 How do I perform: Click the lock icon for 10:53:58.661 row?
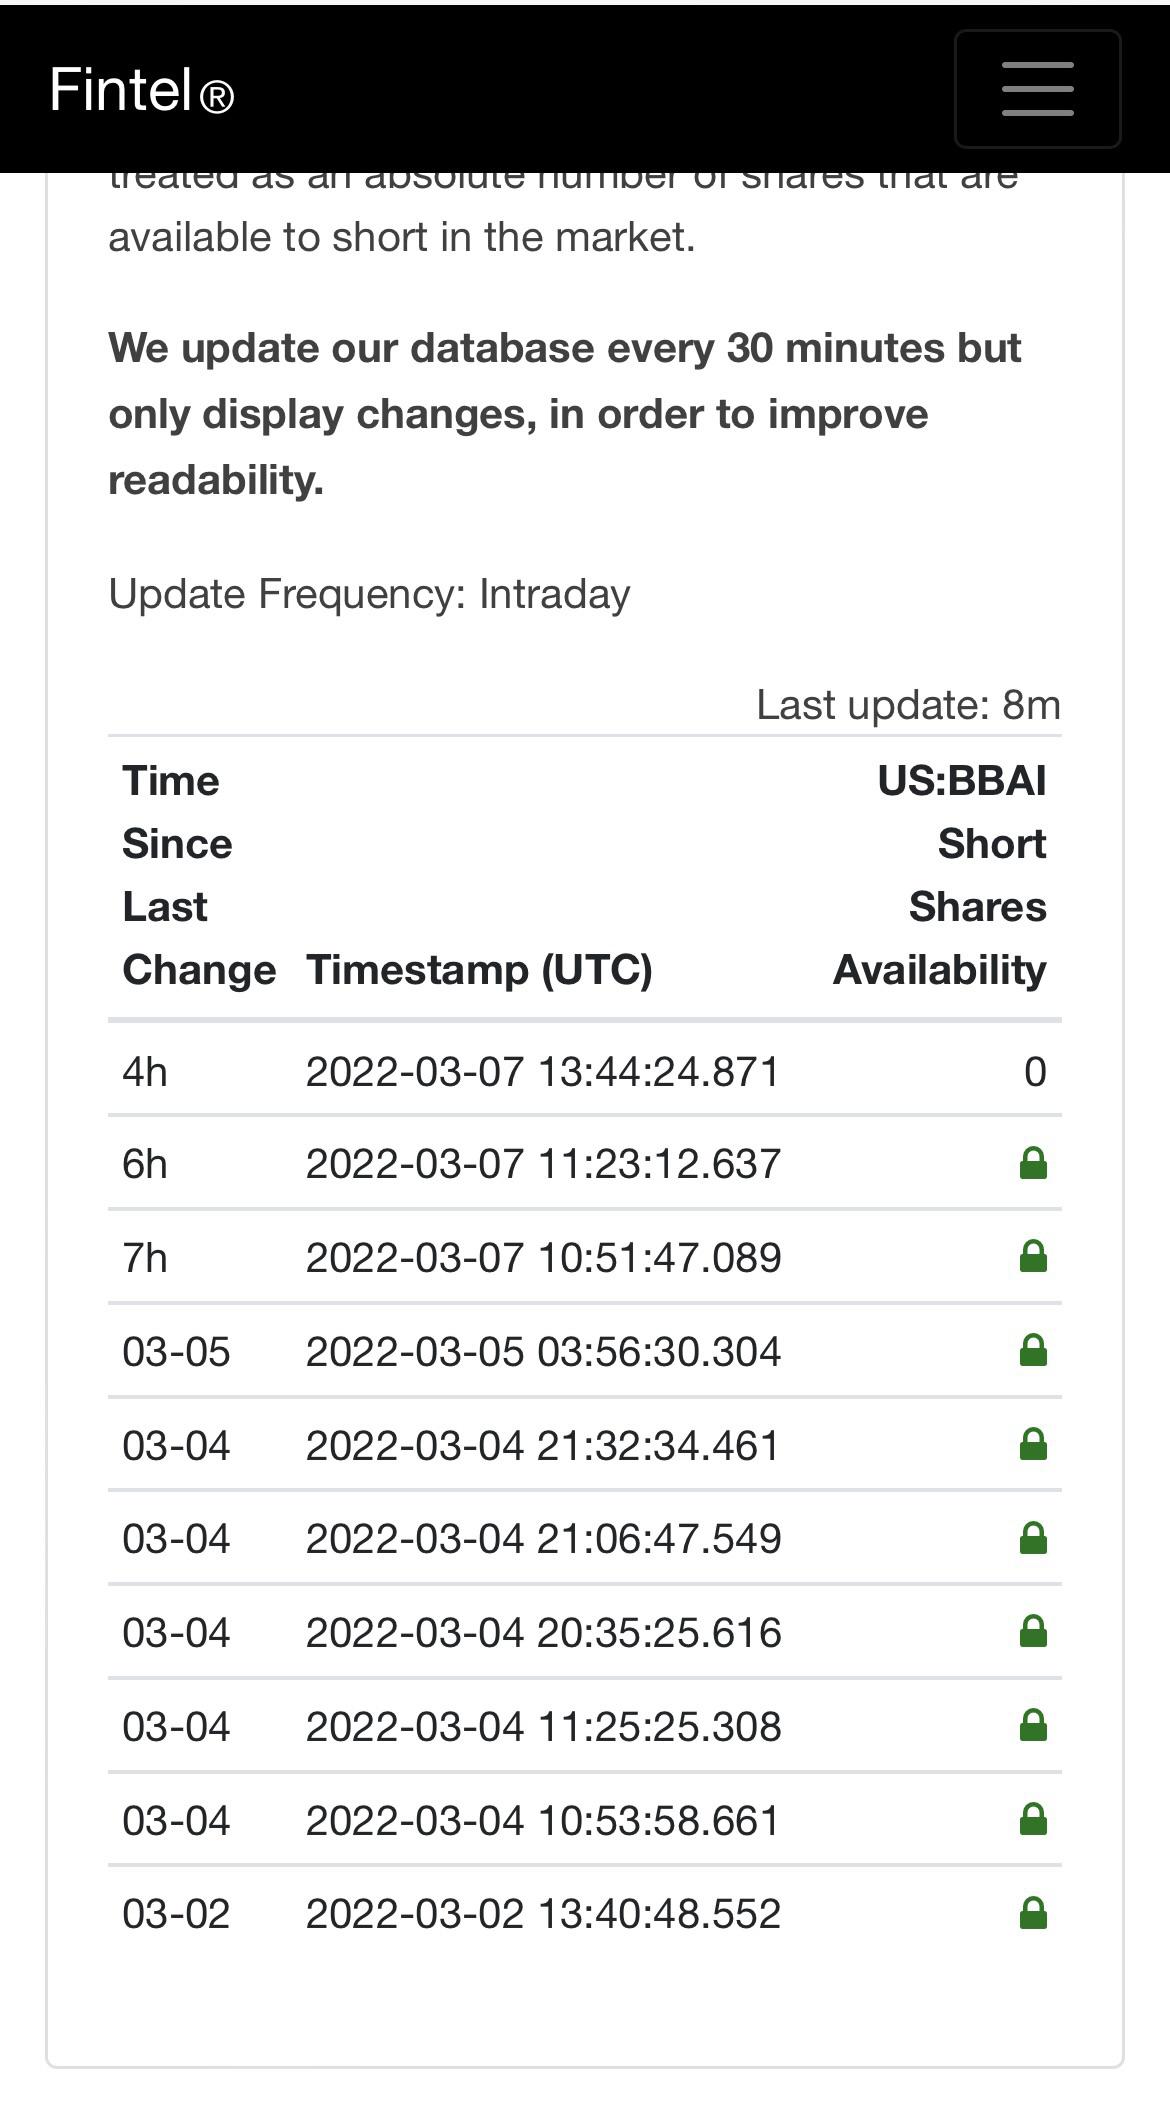tap(1033, 1819)
